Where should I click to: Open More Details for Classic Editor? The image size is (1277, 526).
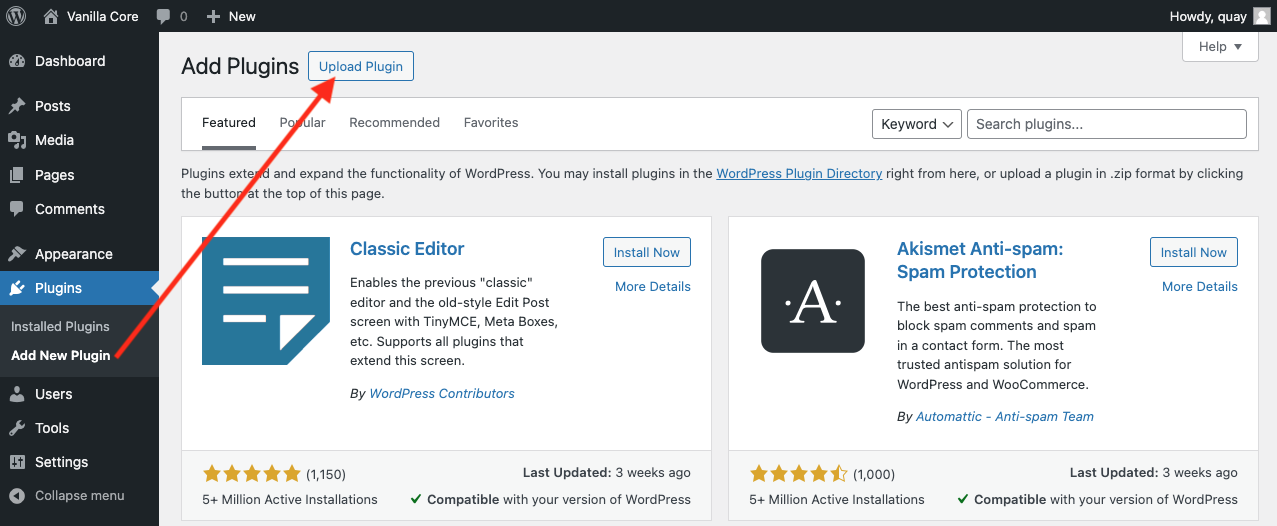pos(653,286)
